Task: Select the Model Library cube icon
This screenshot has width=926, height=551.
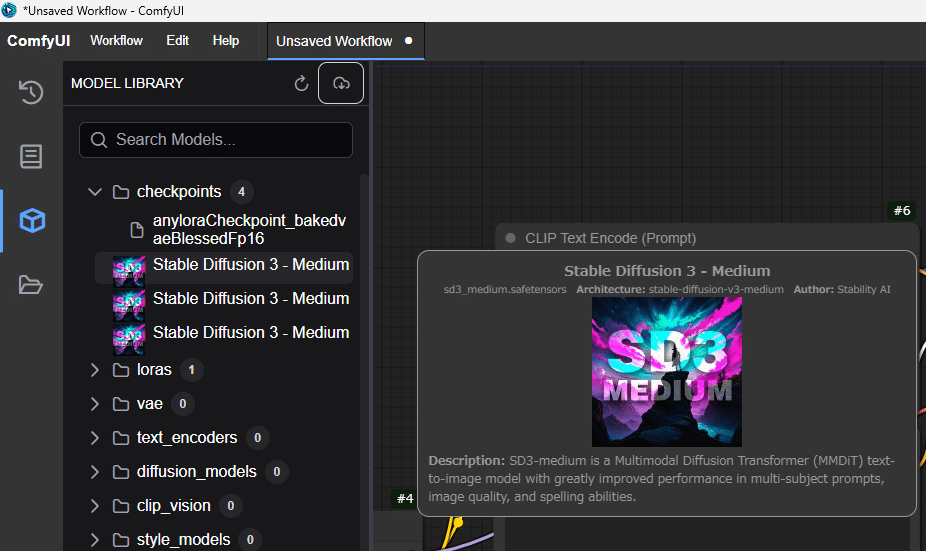Action: (x=32, y=221)
